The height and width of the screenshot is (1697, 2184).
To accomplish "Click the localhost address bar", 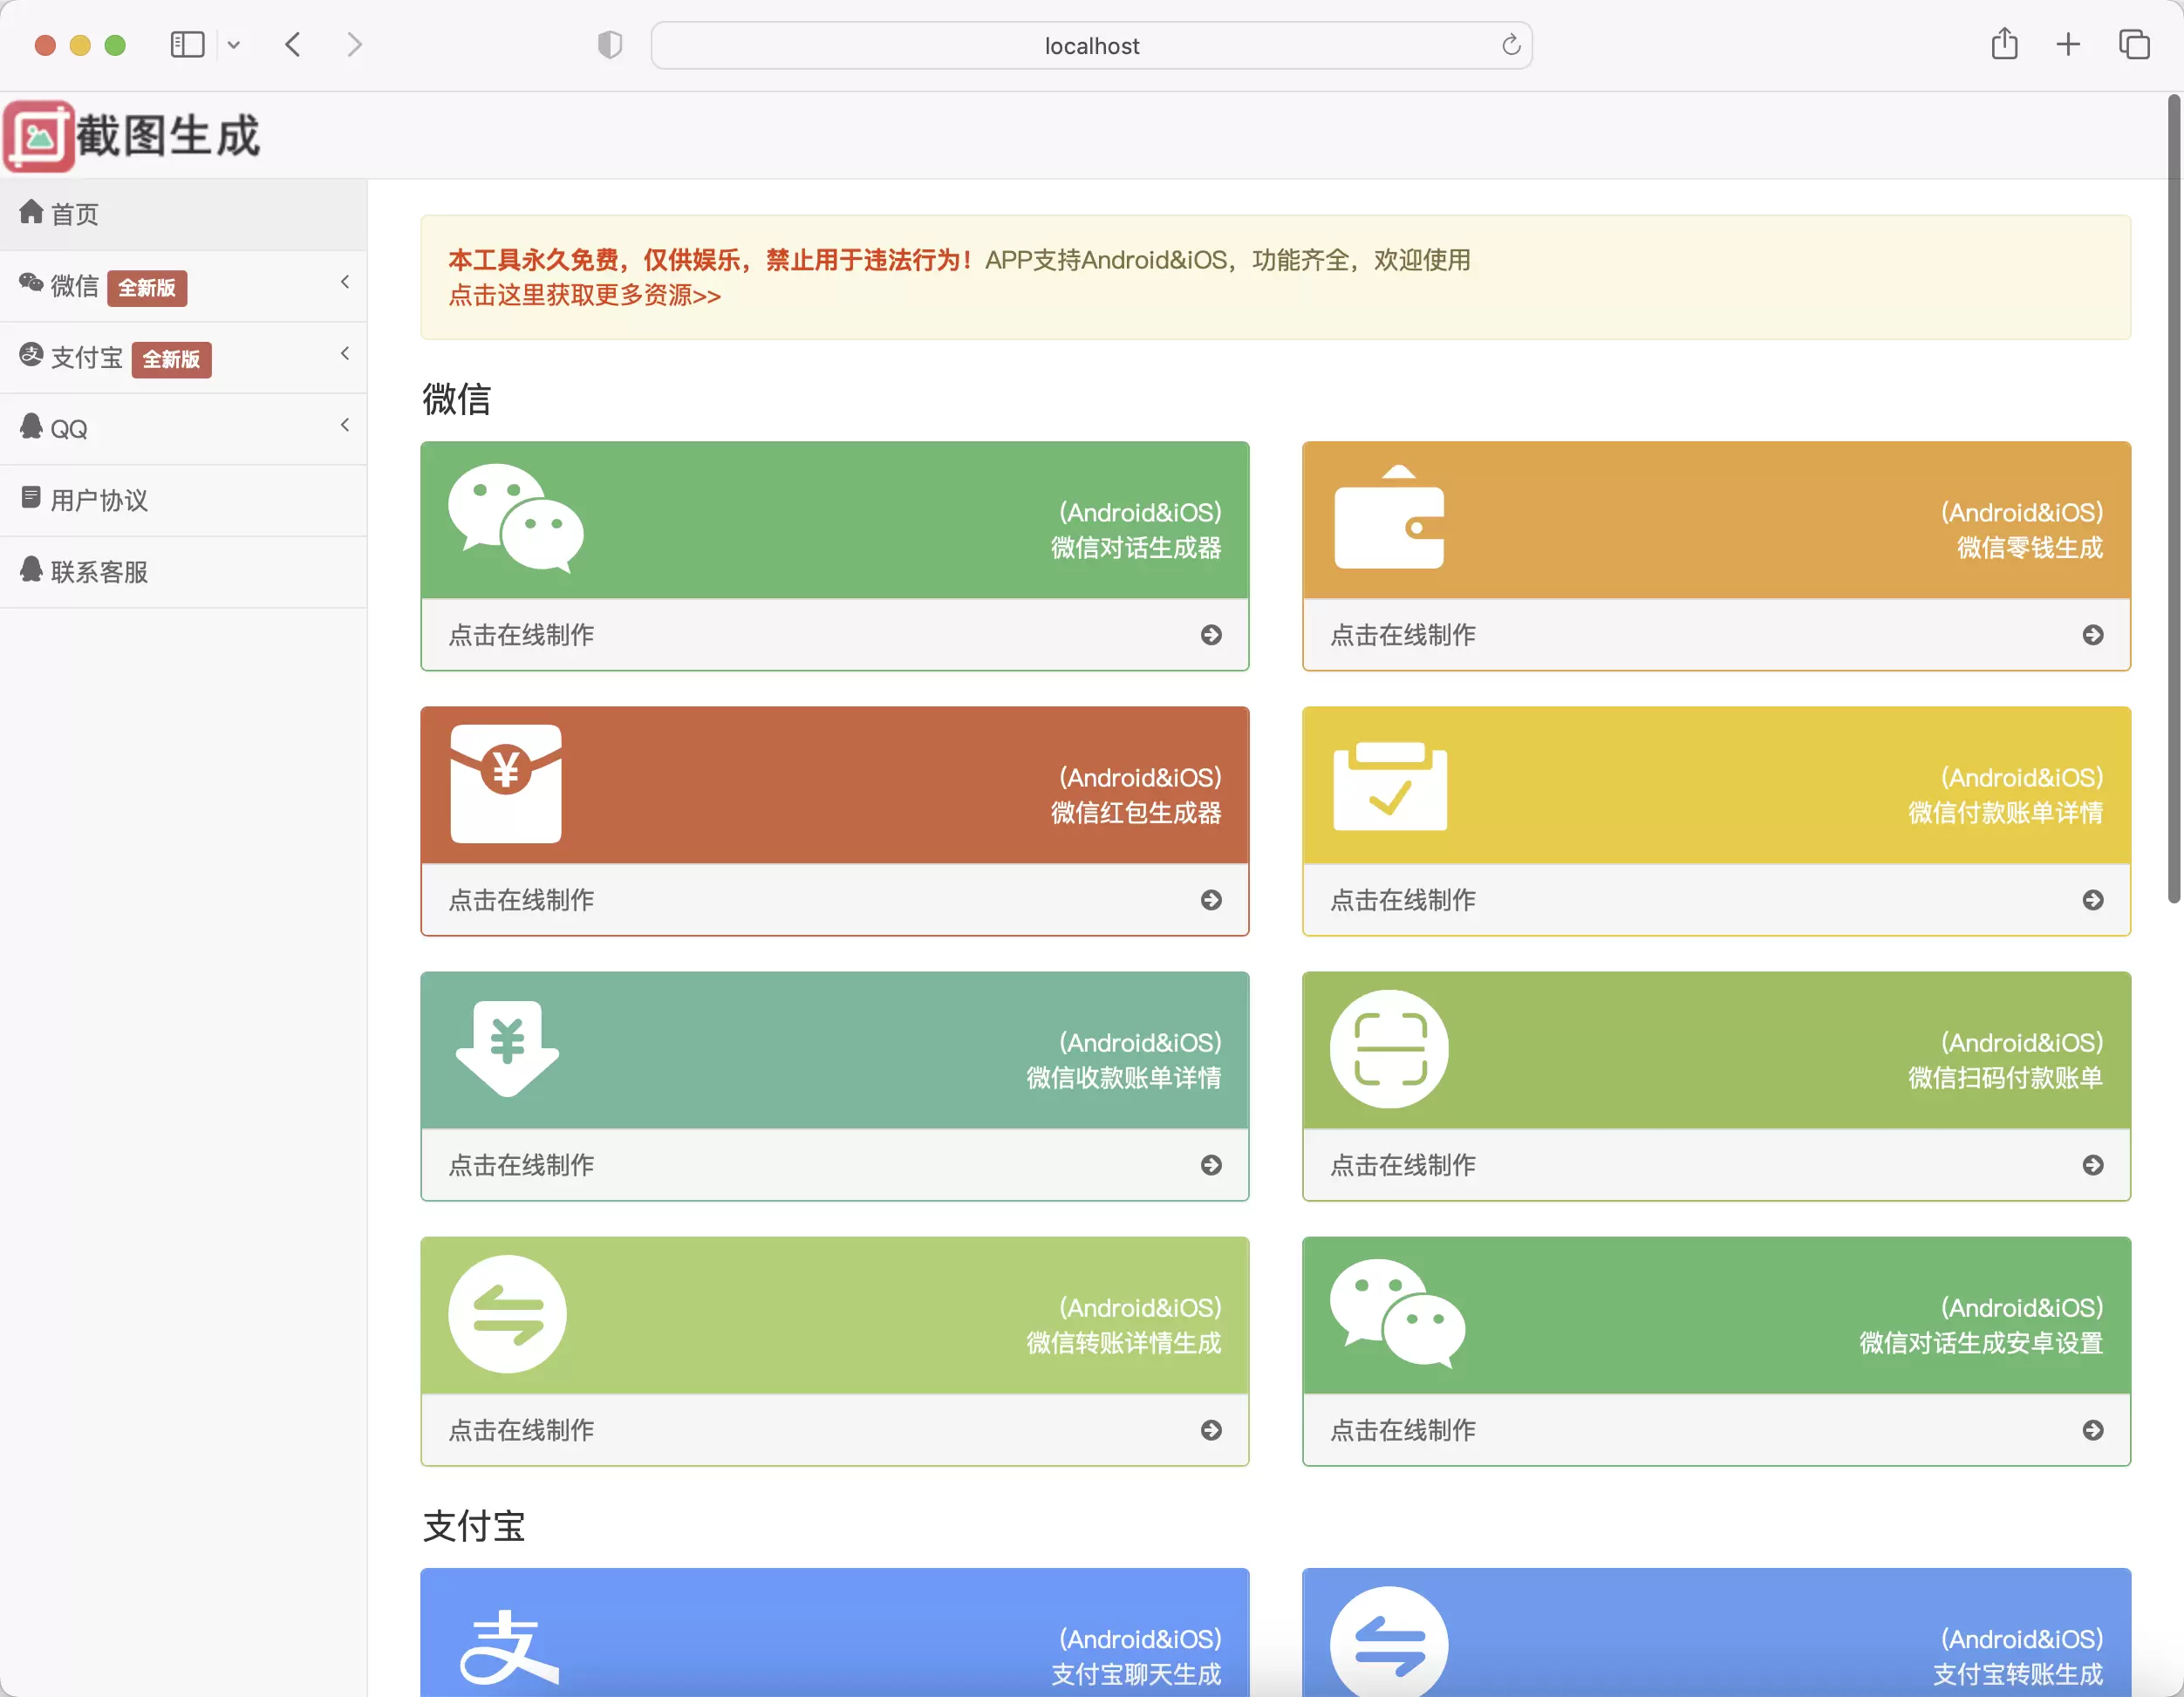I will [x=1091, y=45].
